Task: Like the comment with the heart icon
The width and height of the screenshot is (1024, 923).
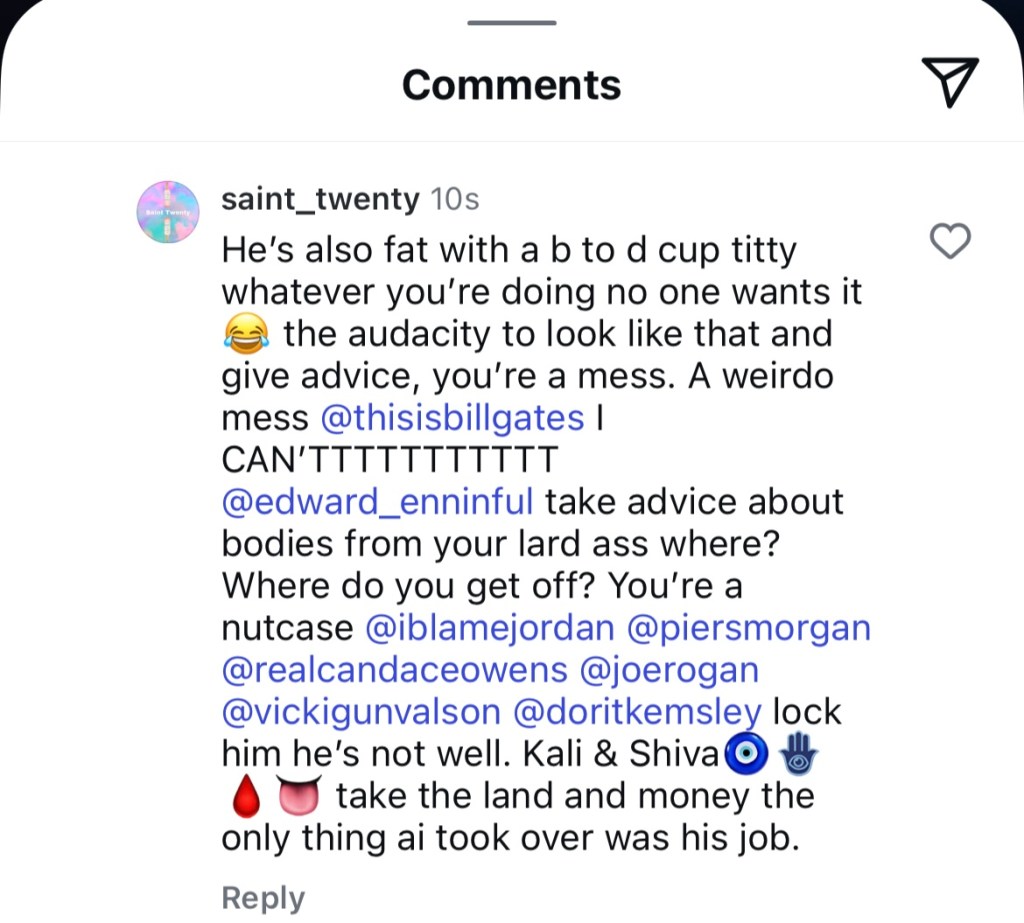Action: 950,241
